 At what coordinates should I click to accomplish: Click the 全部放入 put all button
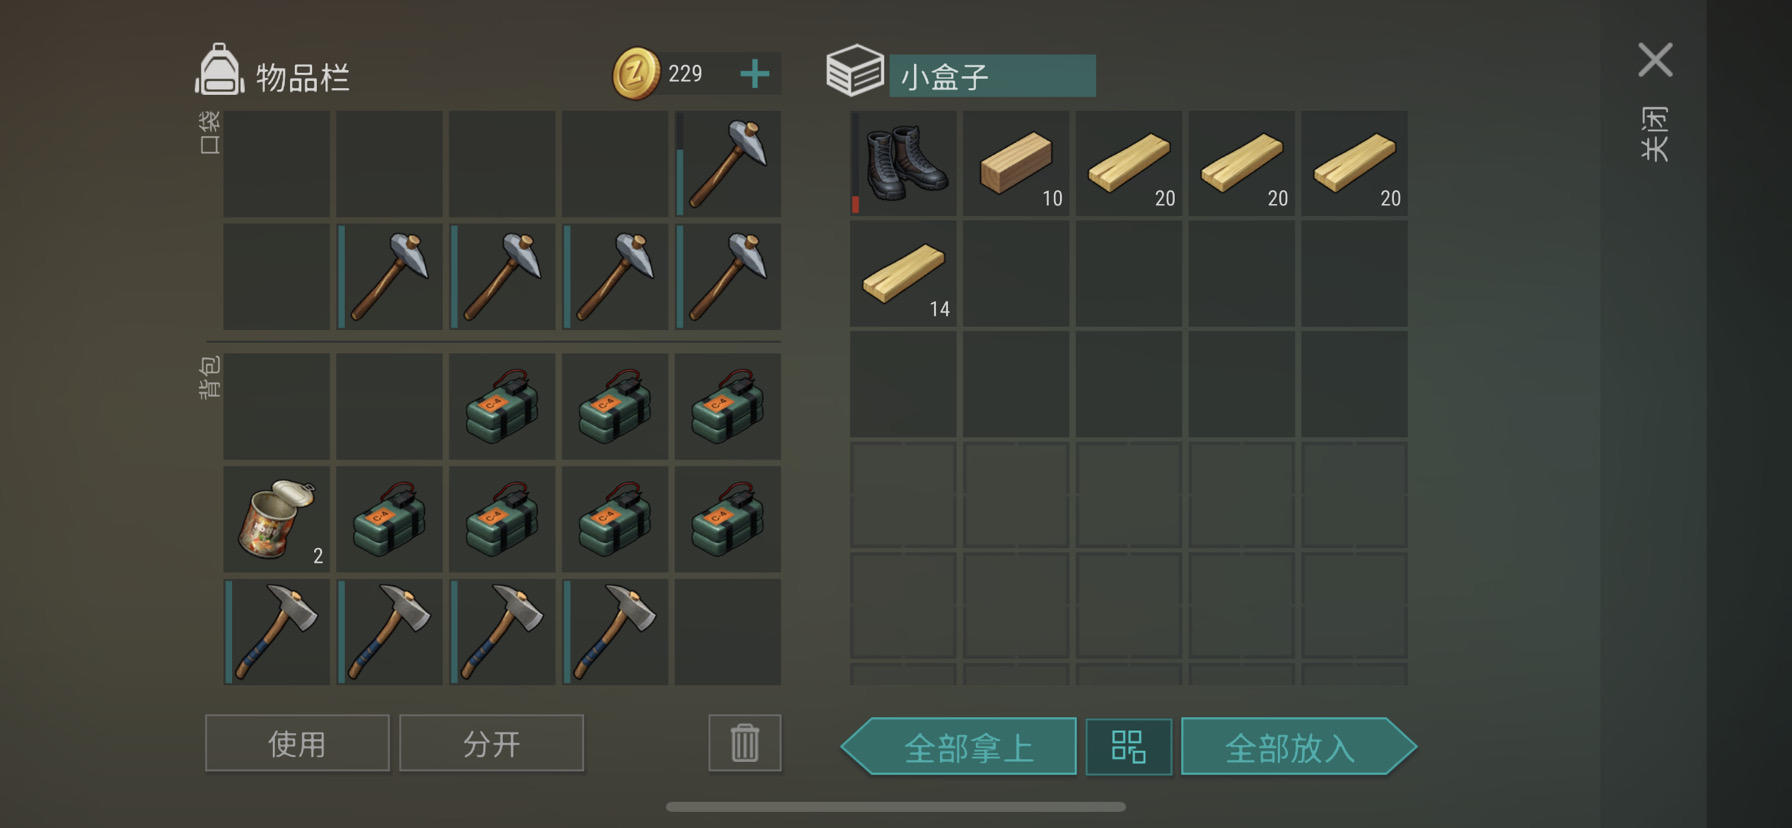coord(1298,747)
